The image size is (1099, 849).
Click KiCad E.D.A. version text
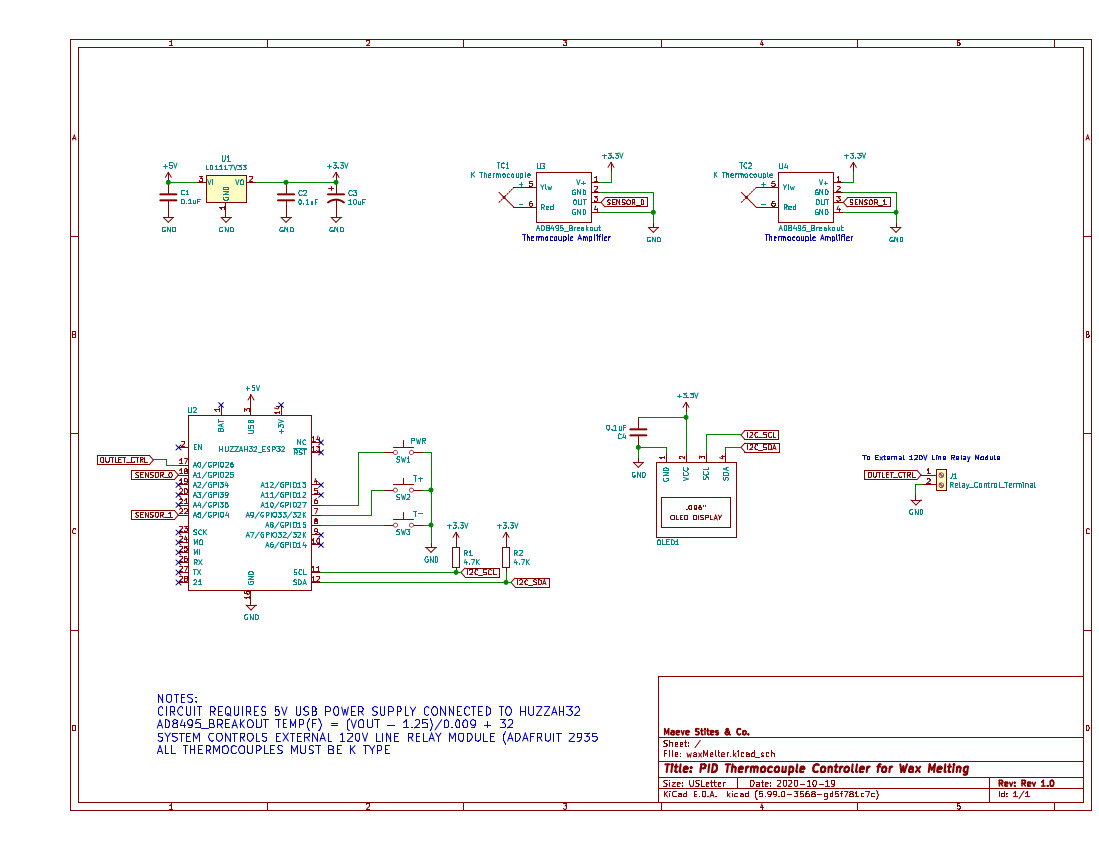771,794
